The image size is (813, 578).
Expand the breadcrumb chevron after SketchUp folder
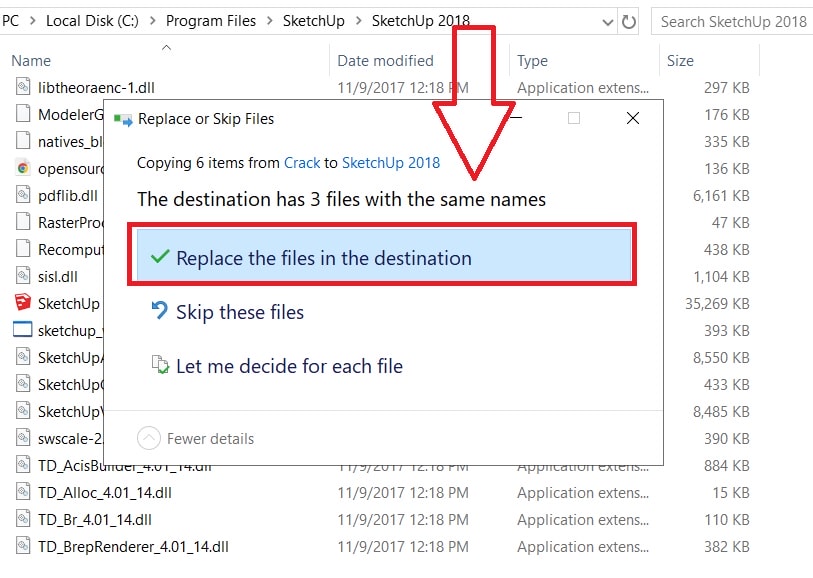(x=359, y=21)
